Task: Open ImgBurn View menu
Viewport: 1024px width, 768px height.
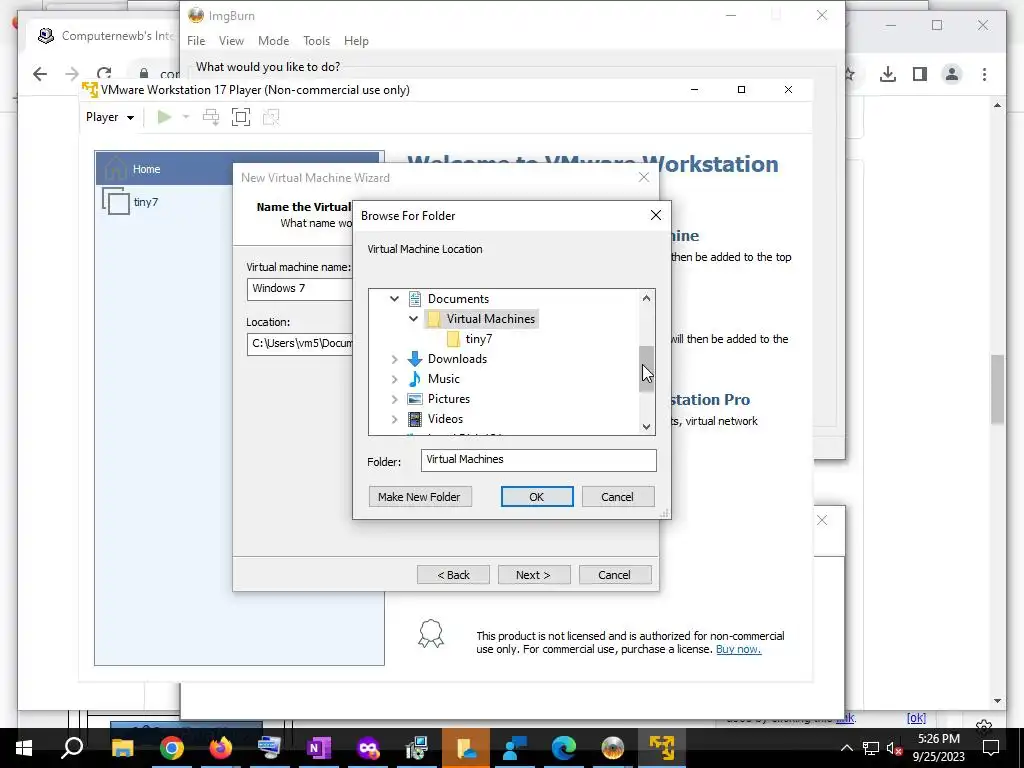Action: coord(231,40)
